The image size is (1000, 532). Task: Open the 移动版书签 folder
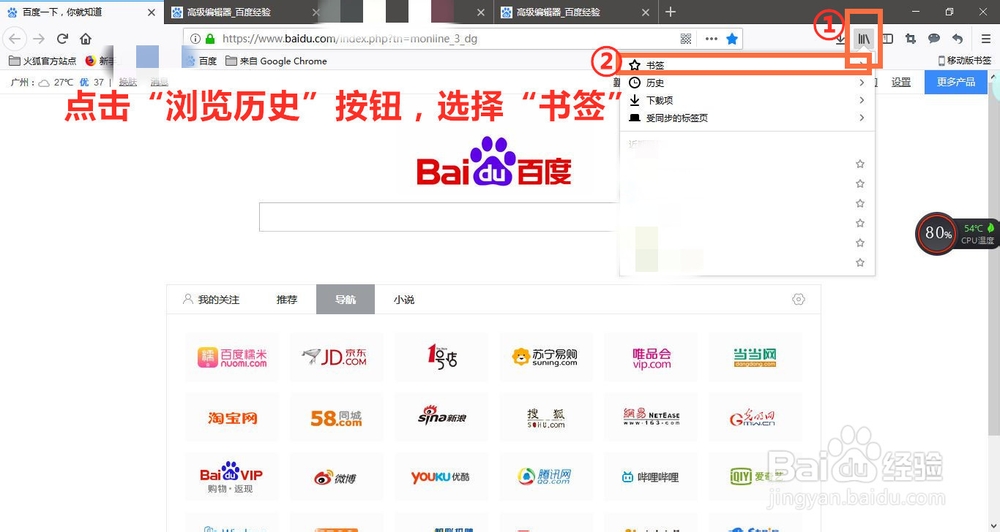[x=965, y=61]
